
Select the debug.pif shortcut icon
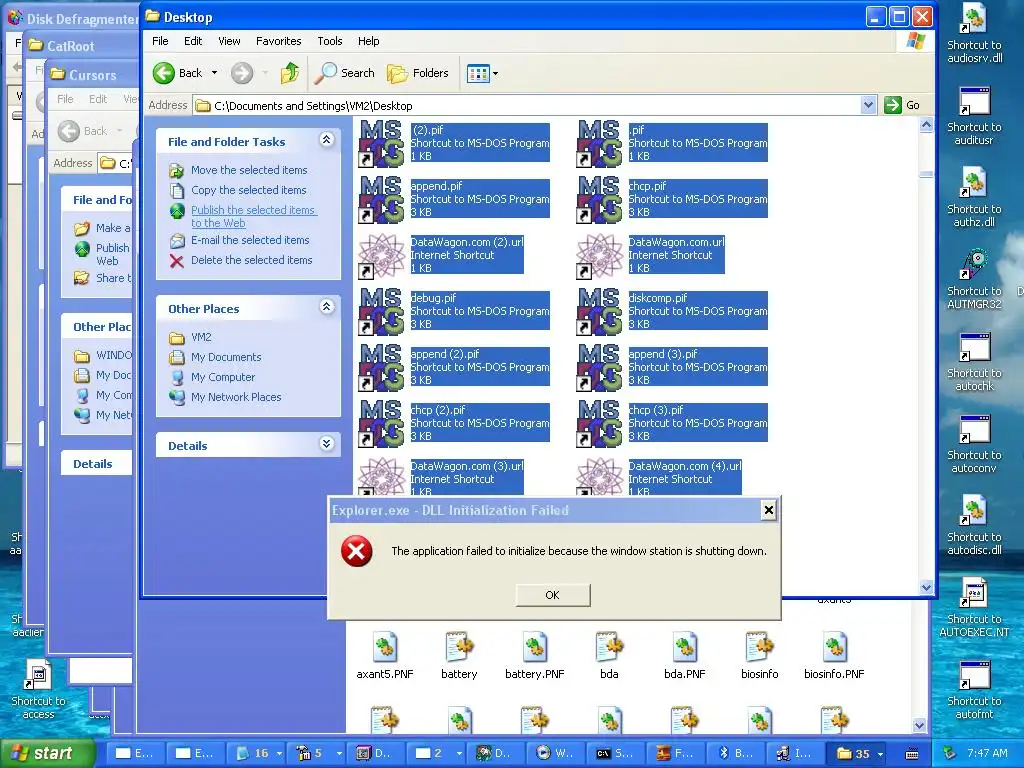click(x=381, y=312)
